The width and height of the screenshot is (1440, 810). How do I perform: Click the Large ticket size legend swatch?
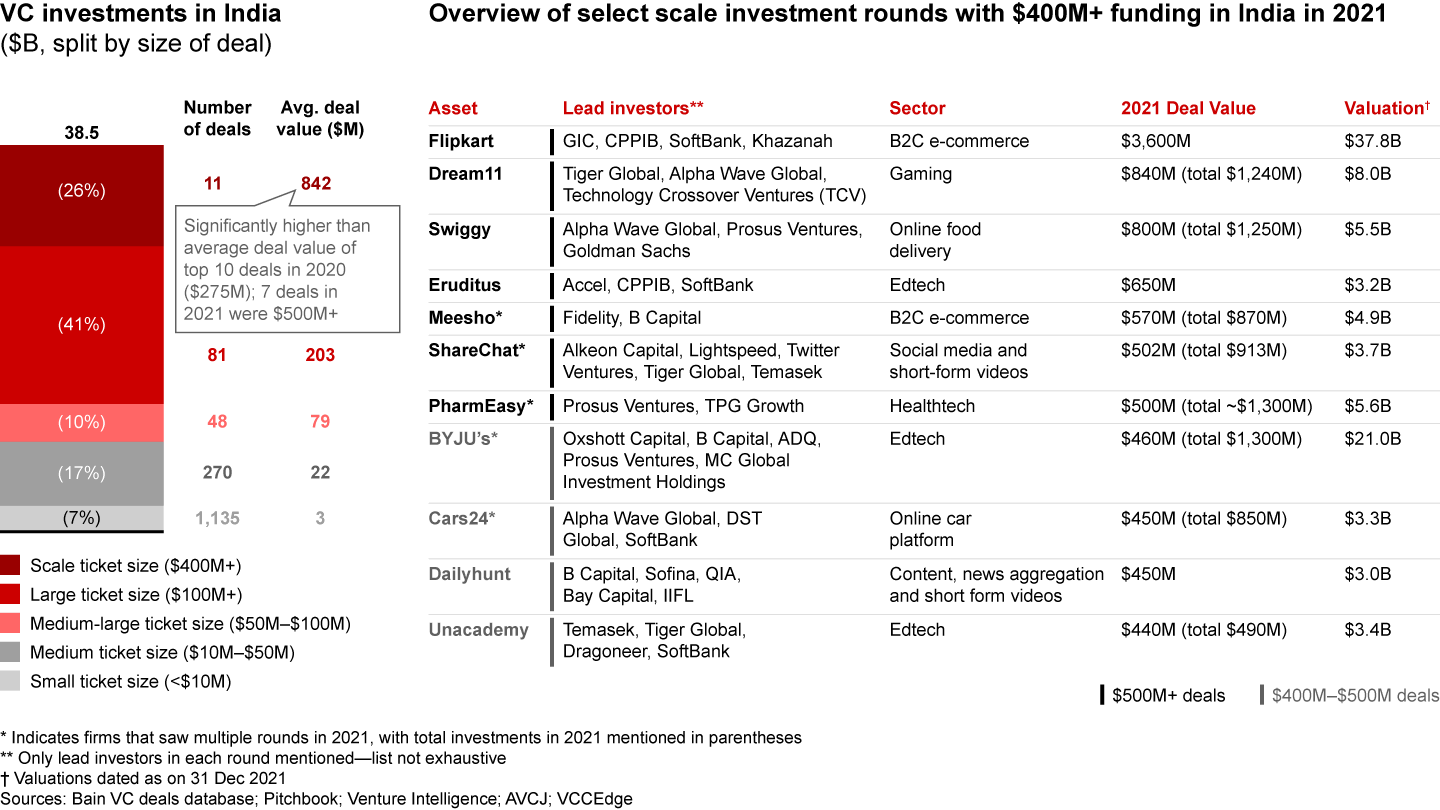click(x=11, y=594)
